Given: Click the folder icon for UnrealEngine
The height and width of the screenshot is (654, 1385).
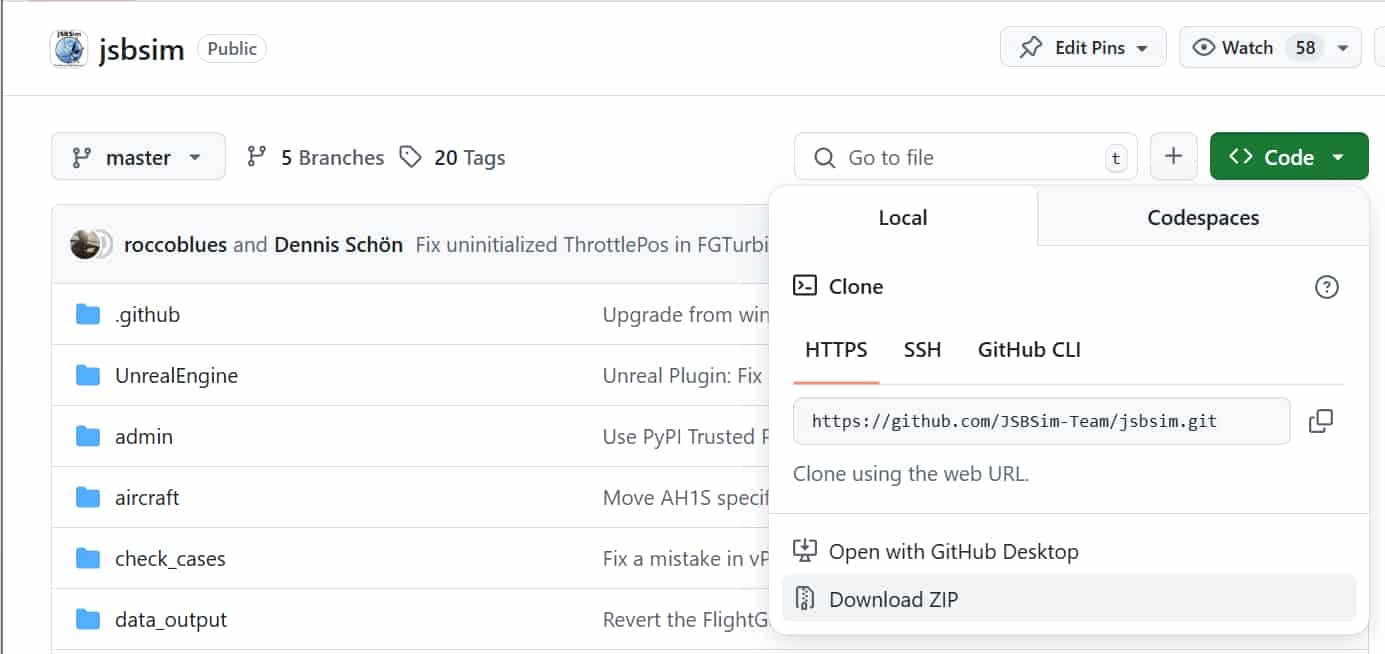Looking at the screenshot, I should coord(88,376).
